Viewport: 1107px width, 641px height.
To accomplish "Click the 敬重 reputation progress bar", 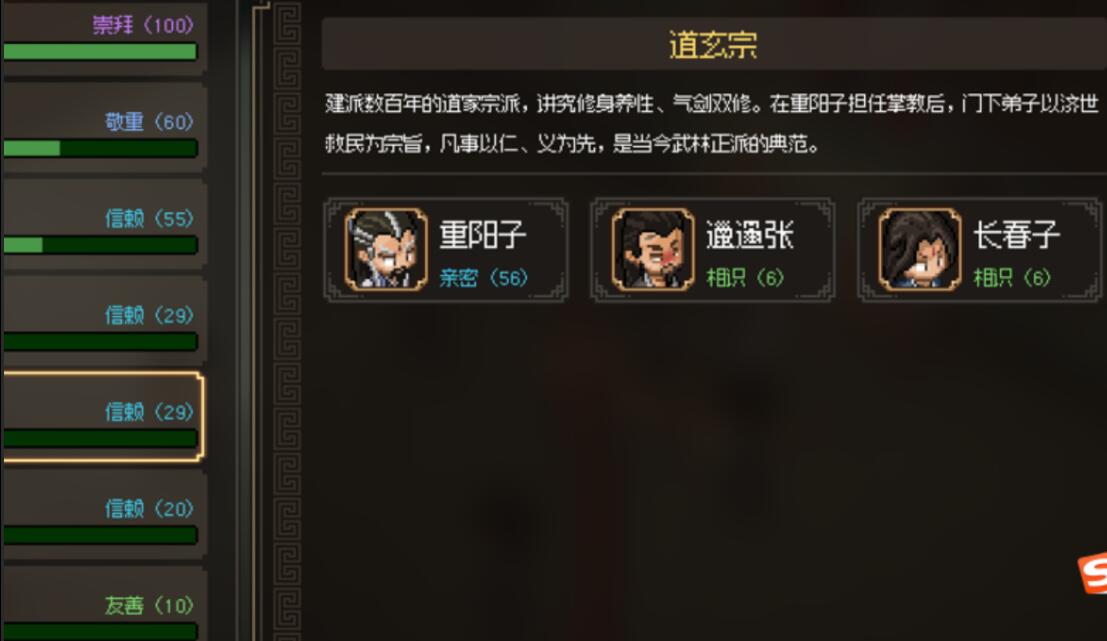I will coord(100,148).
